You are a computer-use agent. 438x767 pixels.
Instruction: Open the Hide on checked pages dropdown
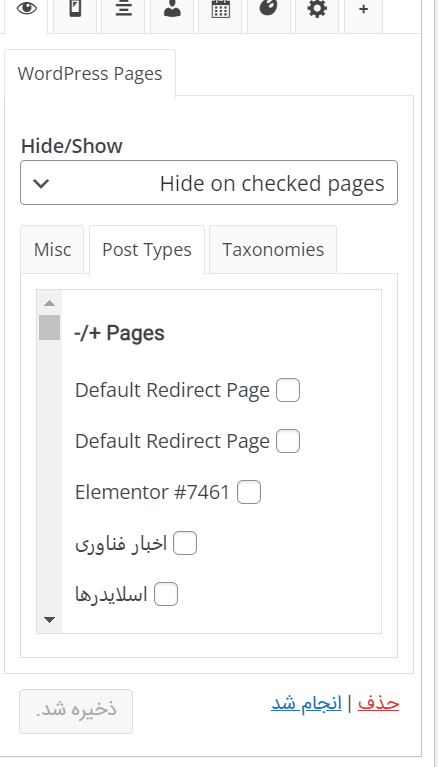[209, 182]
